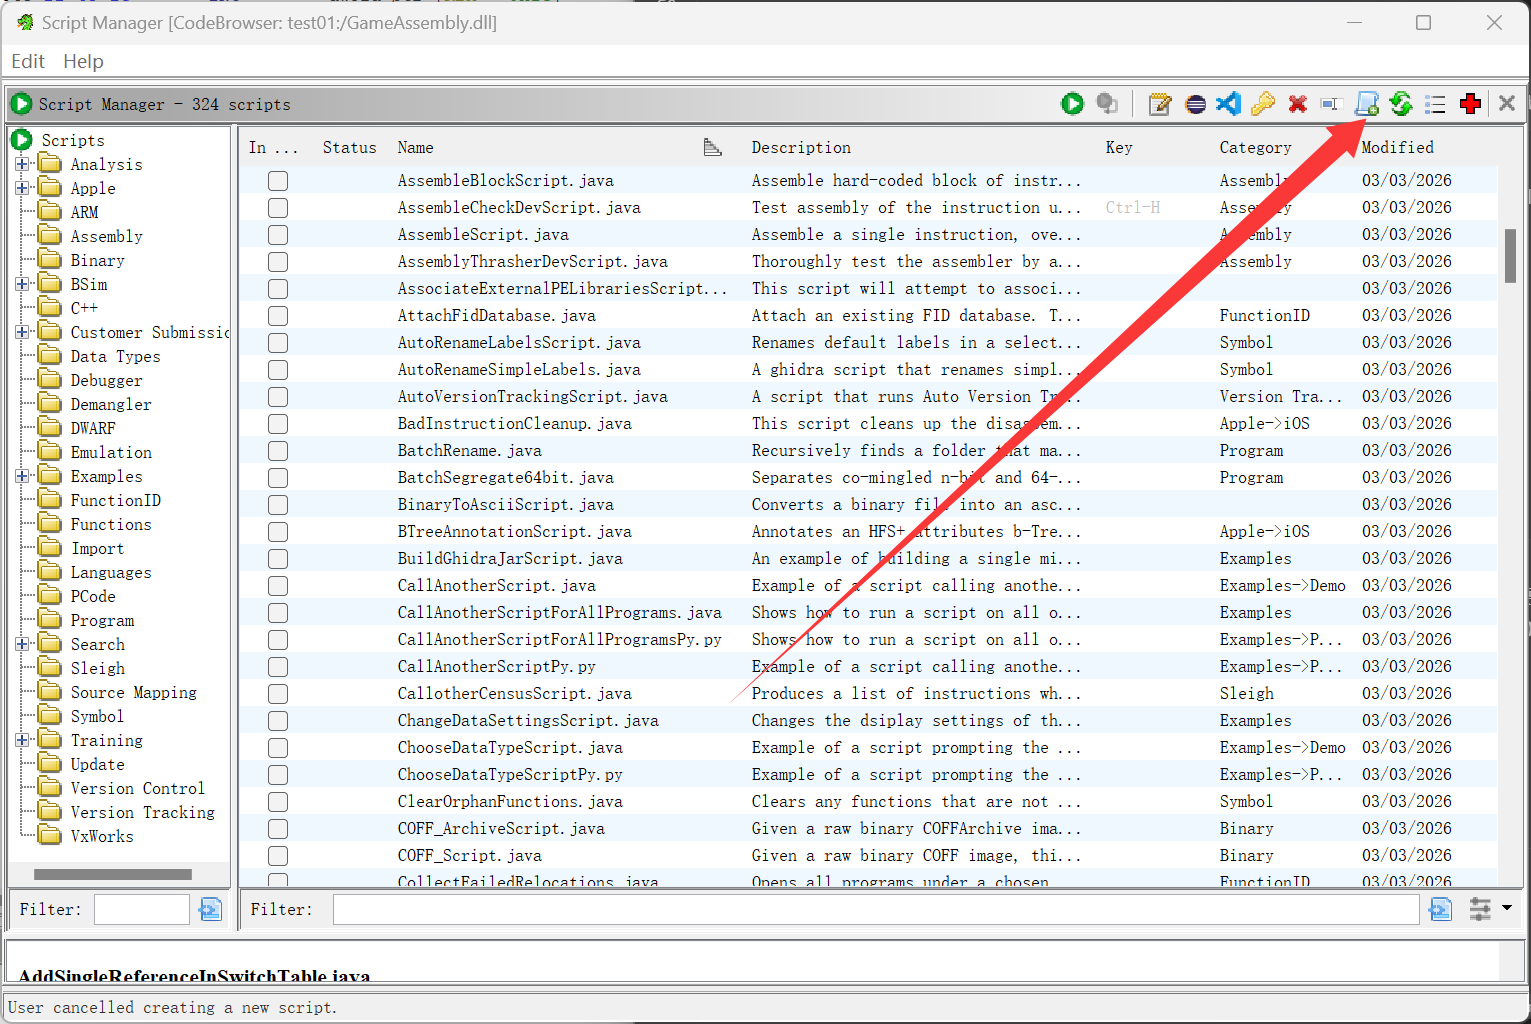The width and height of the screenshot is (1531, 1024).
Task: Click the ARM folder icon in tree
Action: (x=49, y=211)
